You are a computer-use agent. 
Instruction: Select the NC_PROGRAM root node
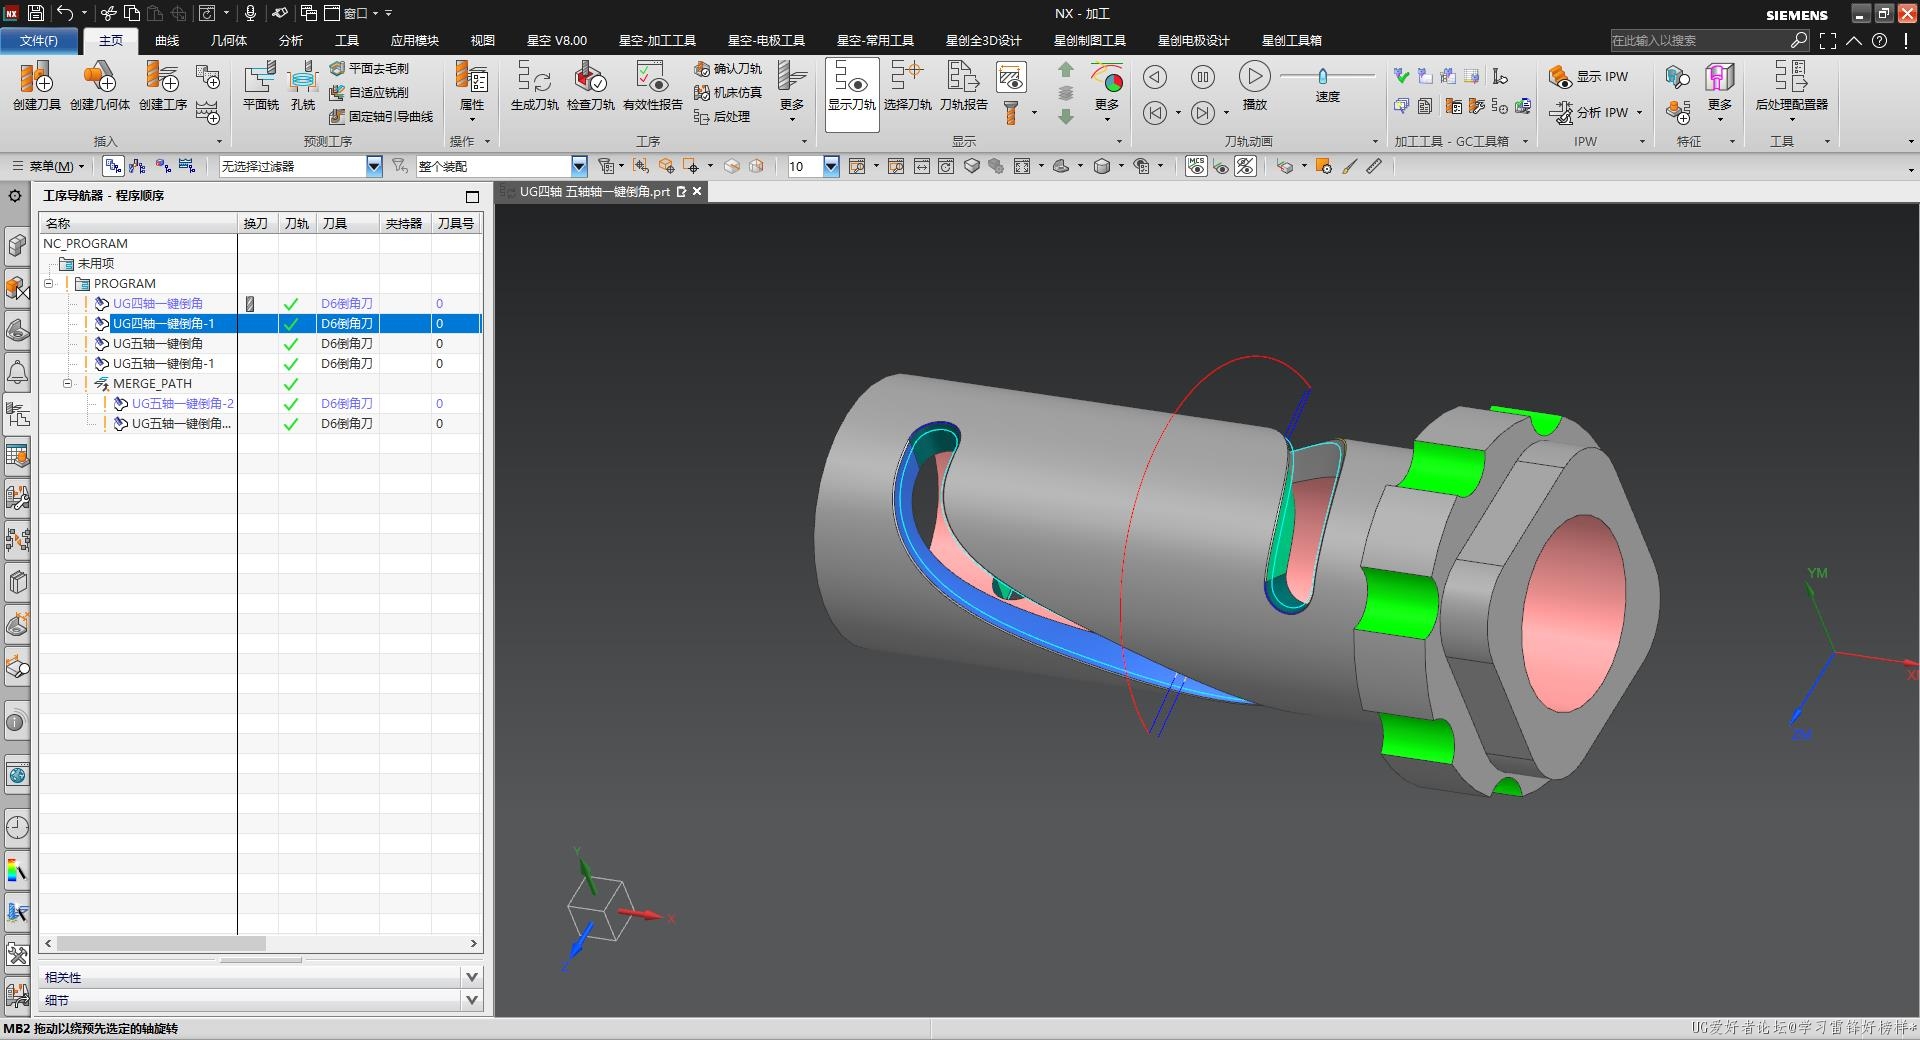pos(85,243)
